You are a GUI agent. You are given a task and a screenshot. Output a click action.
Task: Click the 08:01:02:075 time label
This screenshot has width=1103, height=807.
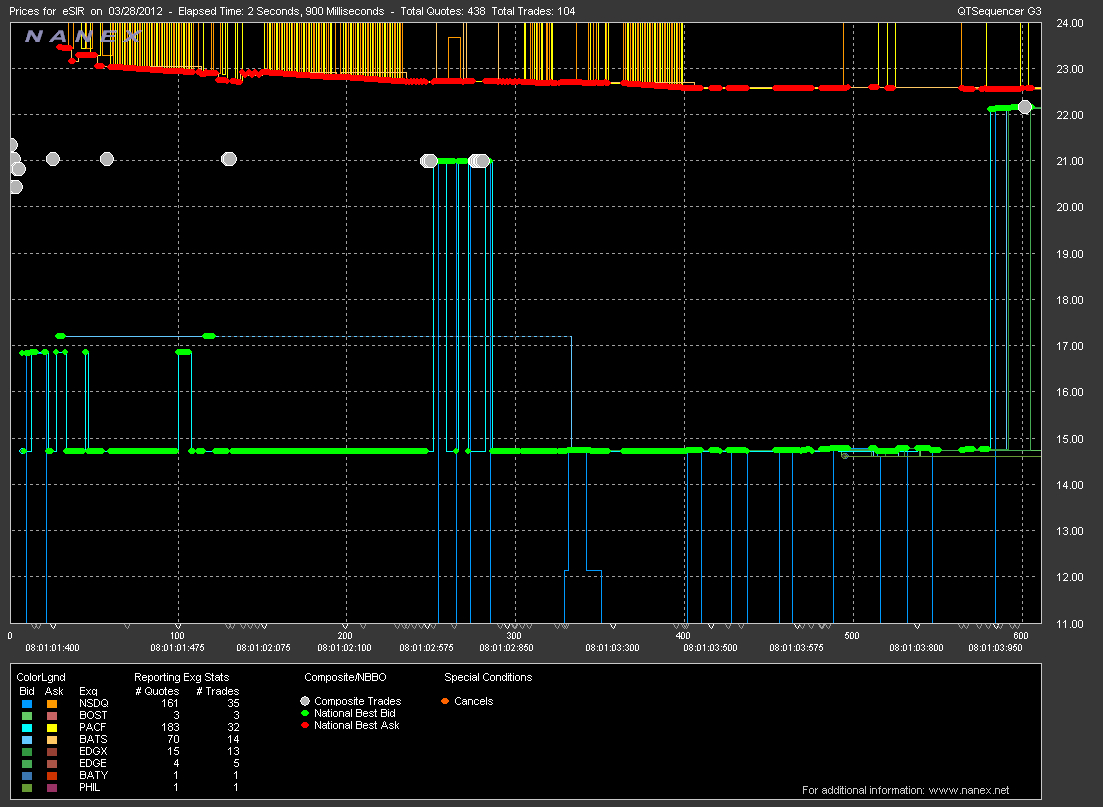click(263, 647)
